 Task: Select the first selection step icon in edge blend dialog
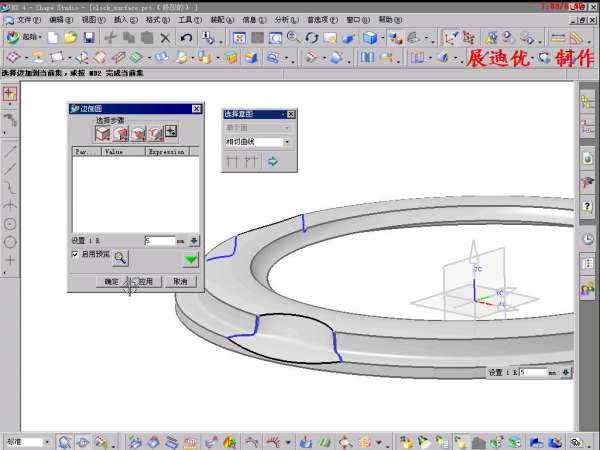coord(102,133)
